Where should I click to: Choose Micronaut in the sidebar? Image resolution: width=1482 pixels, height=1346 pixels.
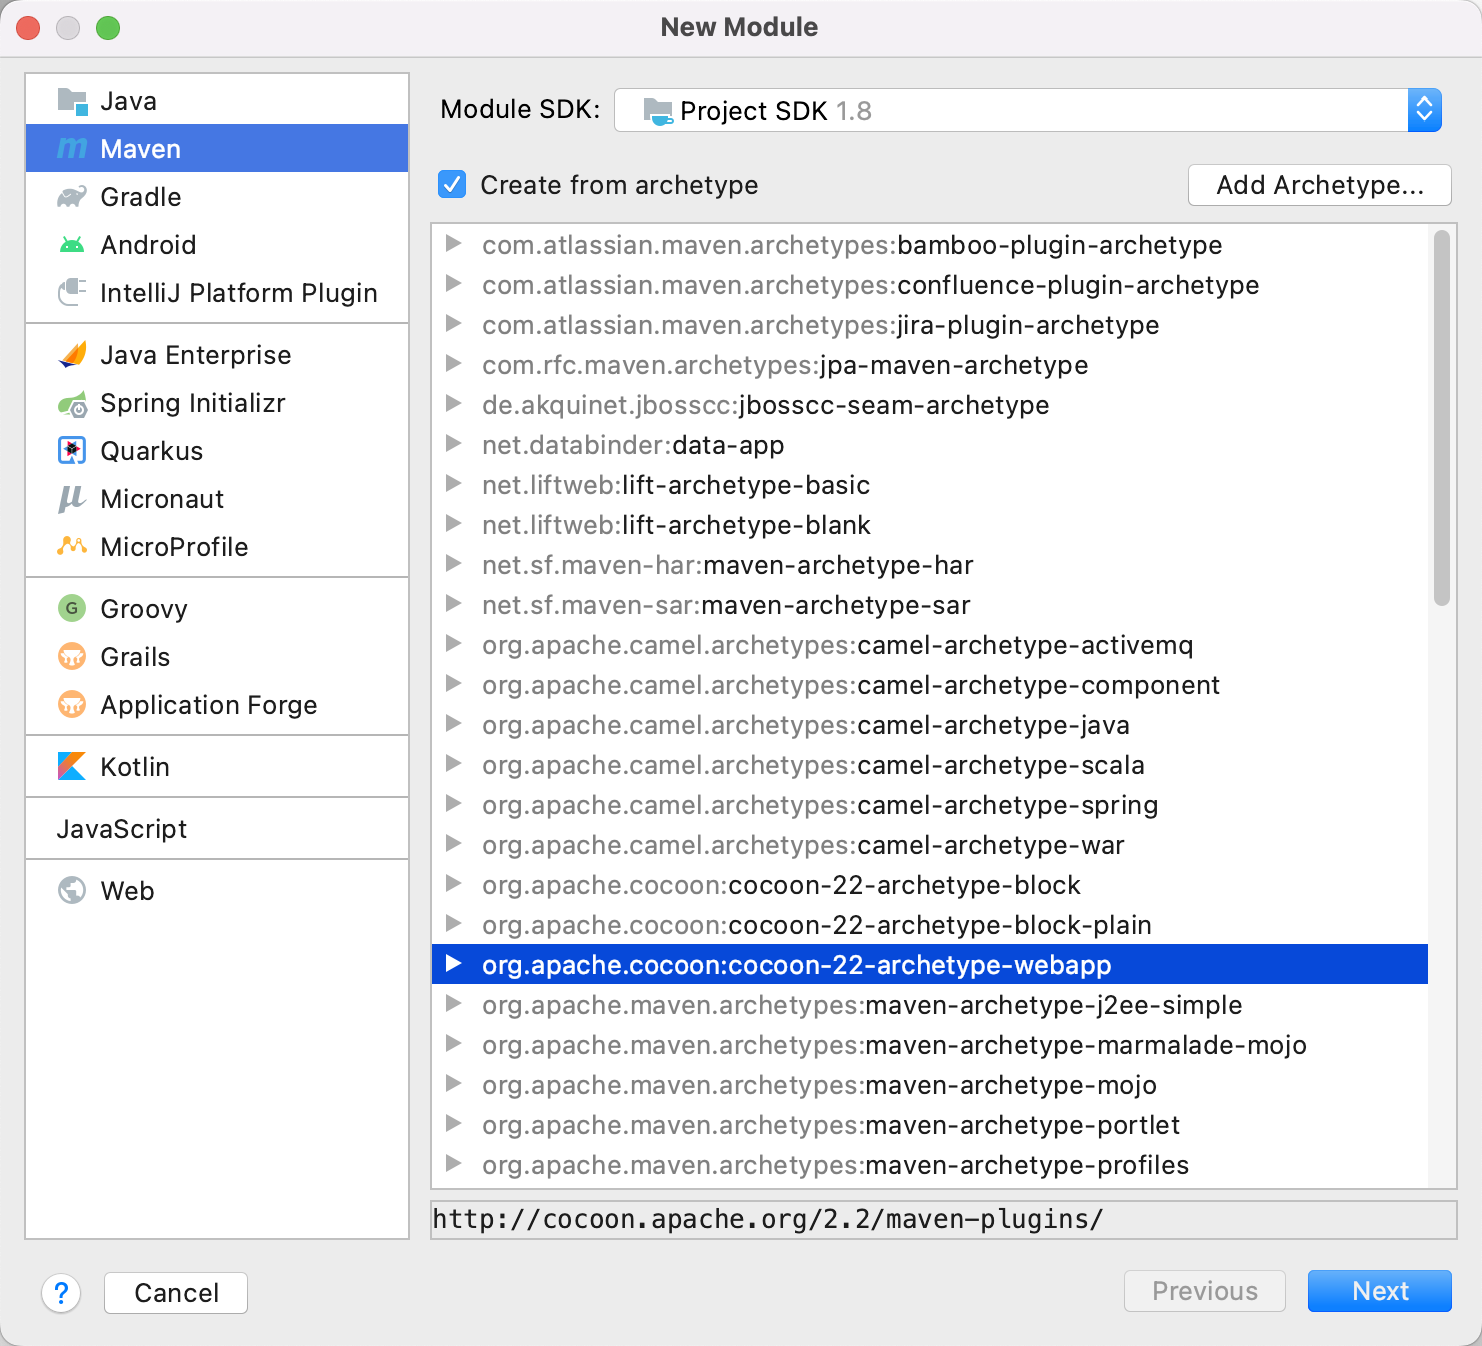[217, 499]
